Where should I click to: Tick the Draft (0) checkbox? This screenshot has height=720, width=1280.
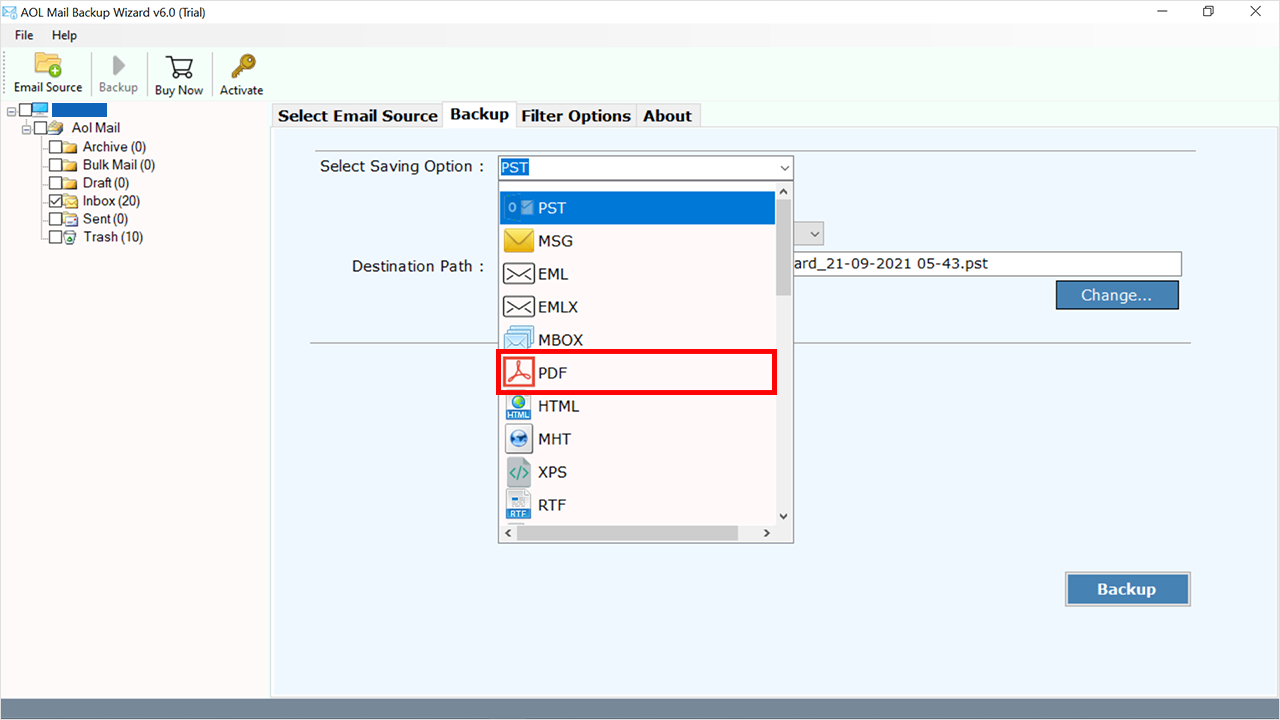tap(55, 183)
